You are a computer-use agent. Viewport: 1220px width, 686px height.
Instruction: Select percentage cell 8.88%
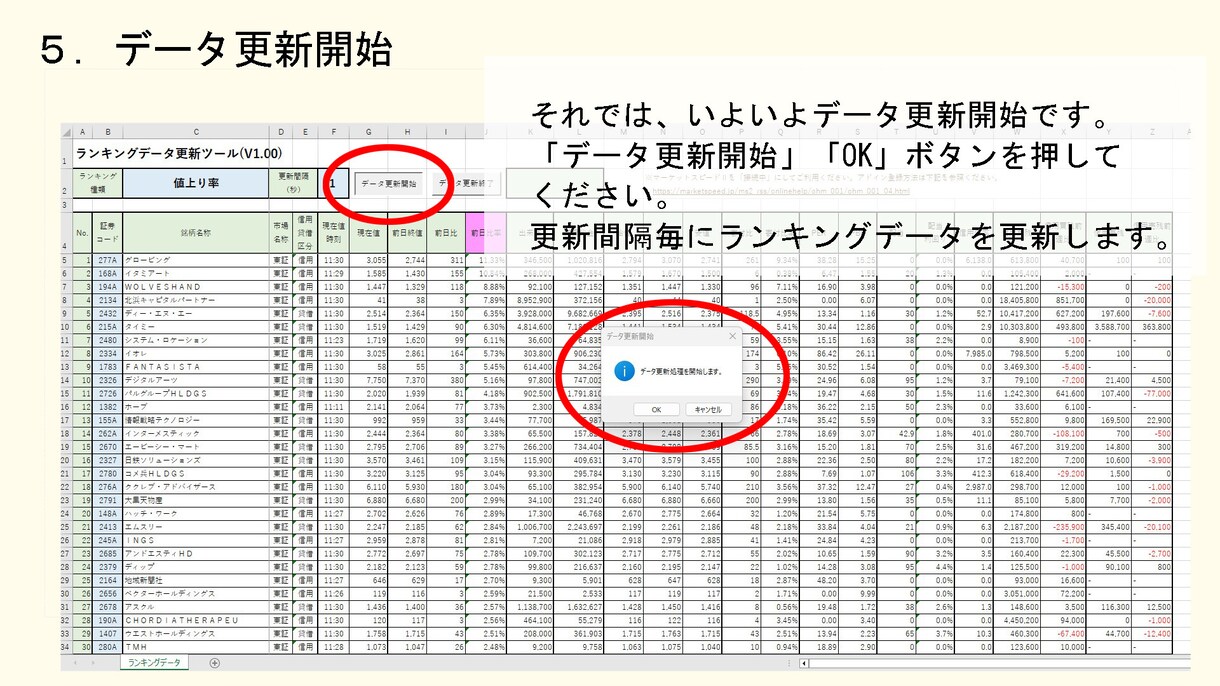point(487,286)
